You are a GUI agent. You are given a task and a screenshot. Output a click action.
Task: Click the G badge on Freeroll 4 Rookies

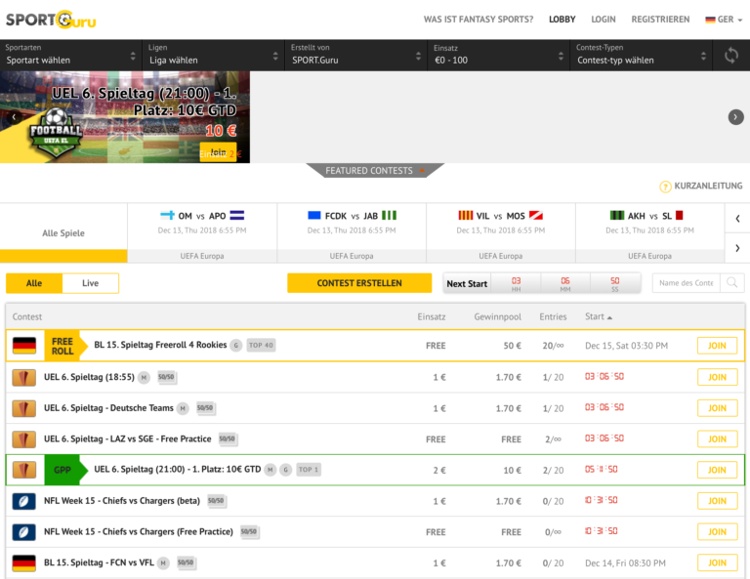[236, 345]
